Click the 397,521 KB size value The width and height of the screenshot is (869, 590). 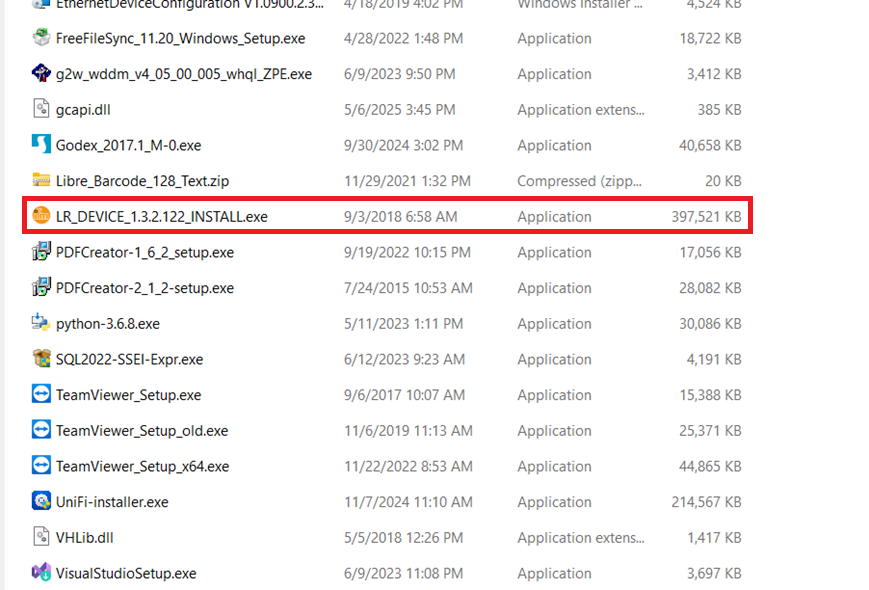click(707, 217)
